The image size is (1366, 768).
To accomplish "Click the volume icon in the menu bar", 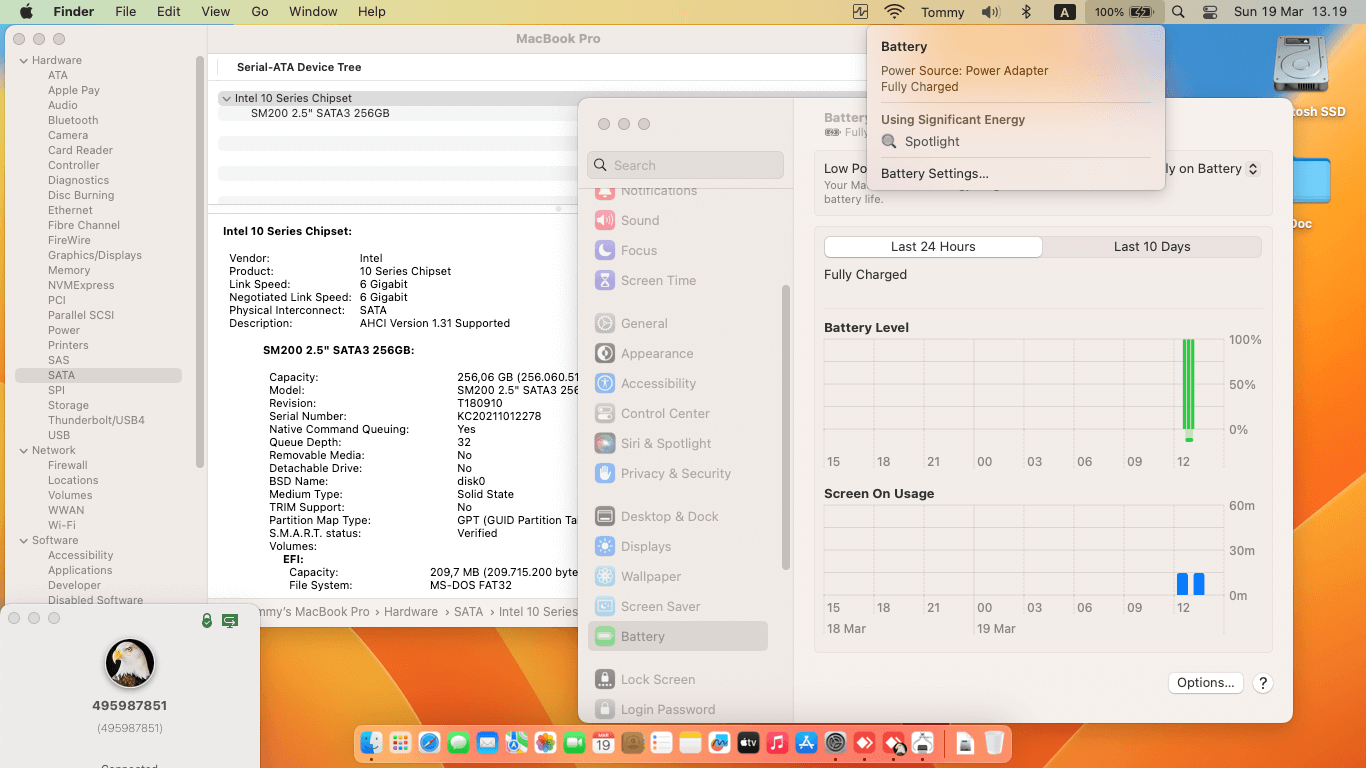I will 990,12.
